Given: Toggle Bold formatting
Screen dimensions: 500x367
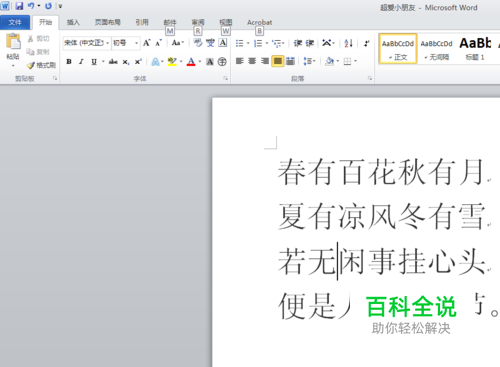Looking at the screenshot, I should (x=69, y=62).
